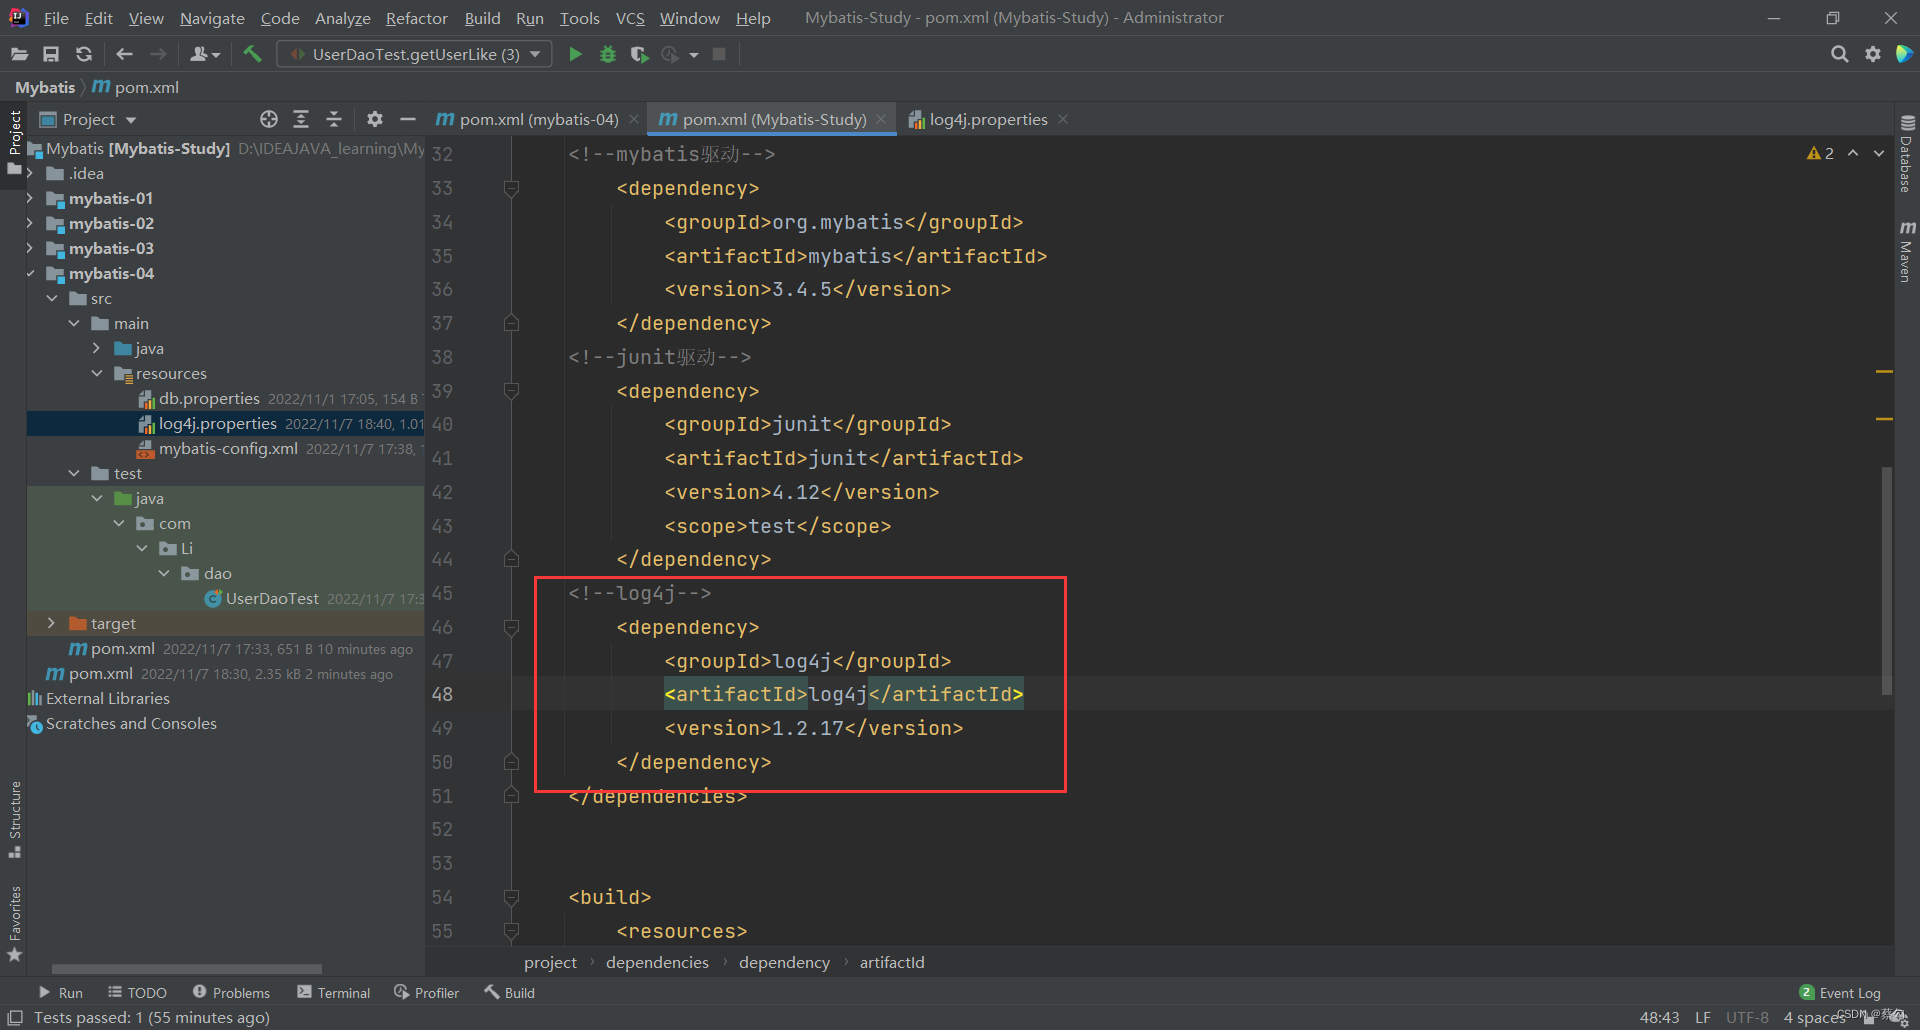Collapse the resources folder
The image size is (1920, 1030).
[97, 373]
